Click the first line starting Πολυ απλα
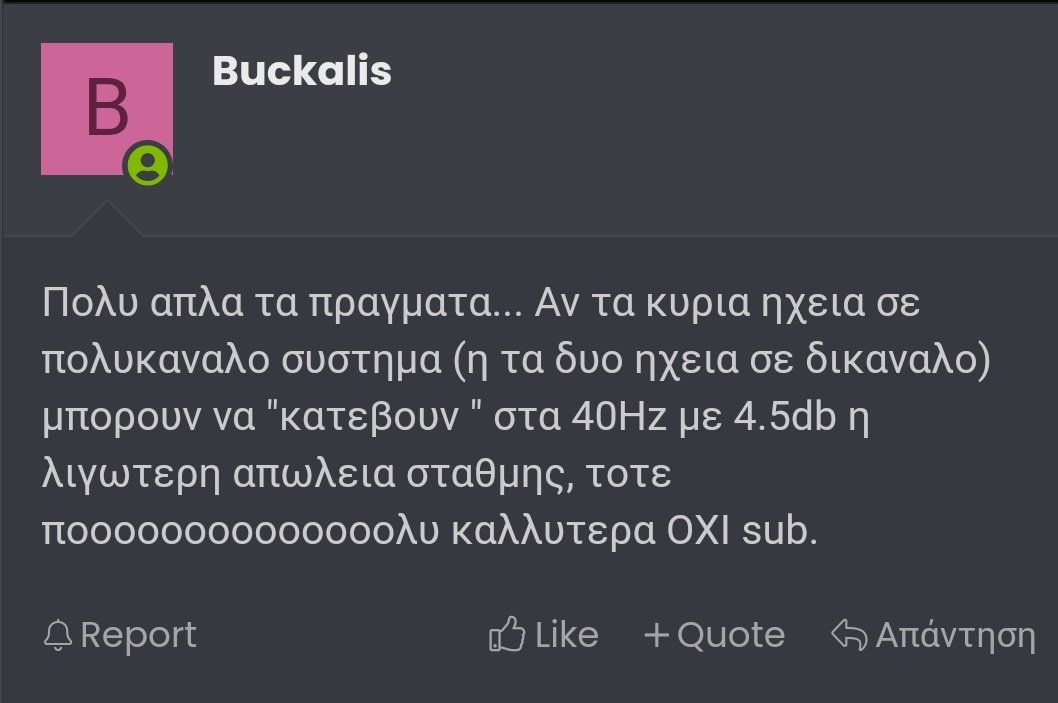The image size is (1058, 703). coord(481,302)
